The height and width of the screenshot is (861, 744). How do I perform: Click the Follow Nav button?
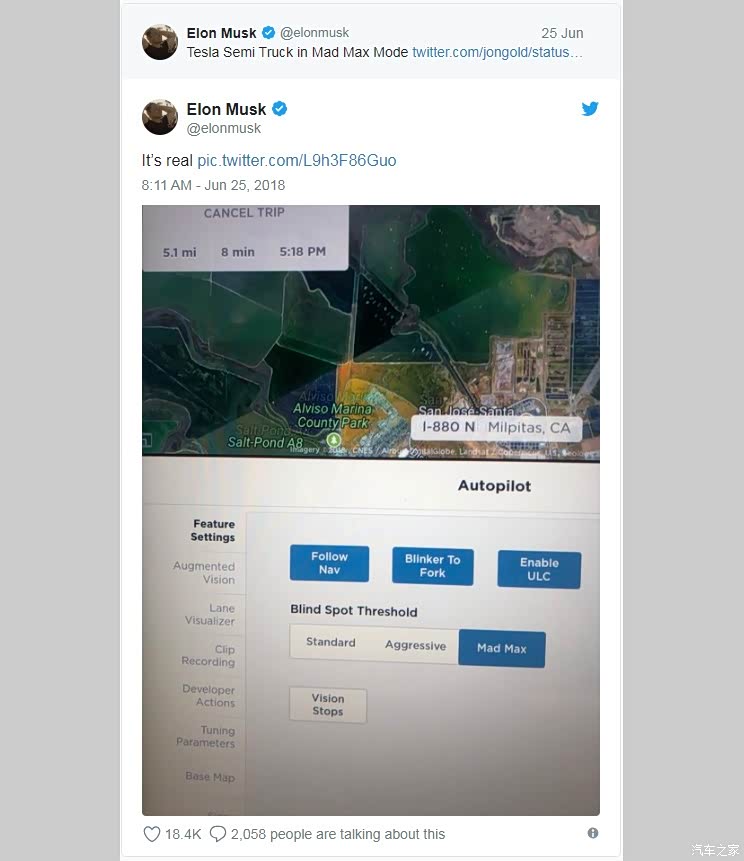pyautogui.click(x=329, y=563)
